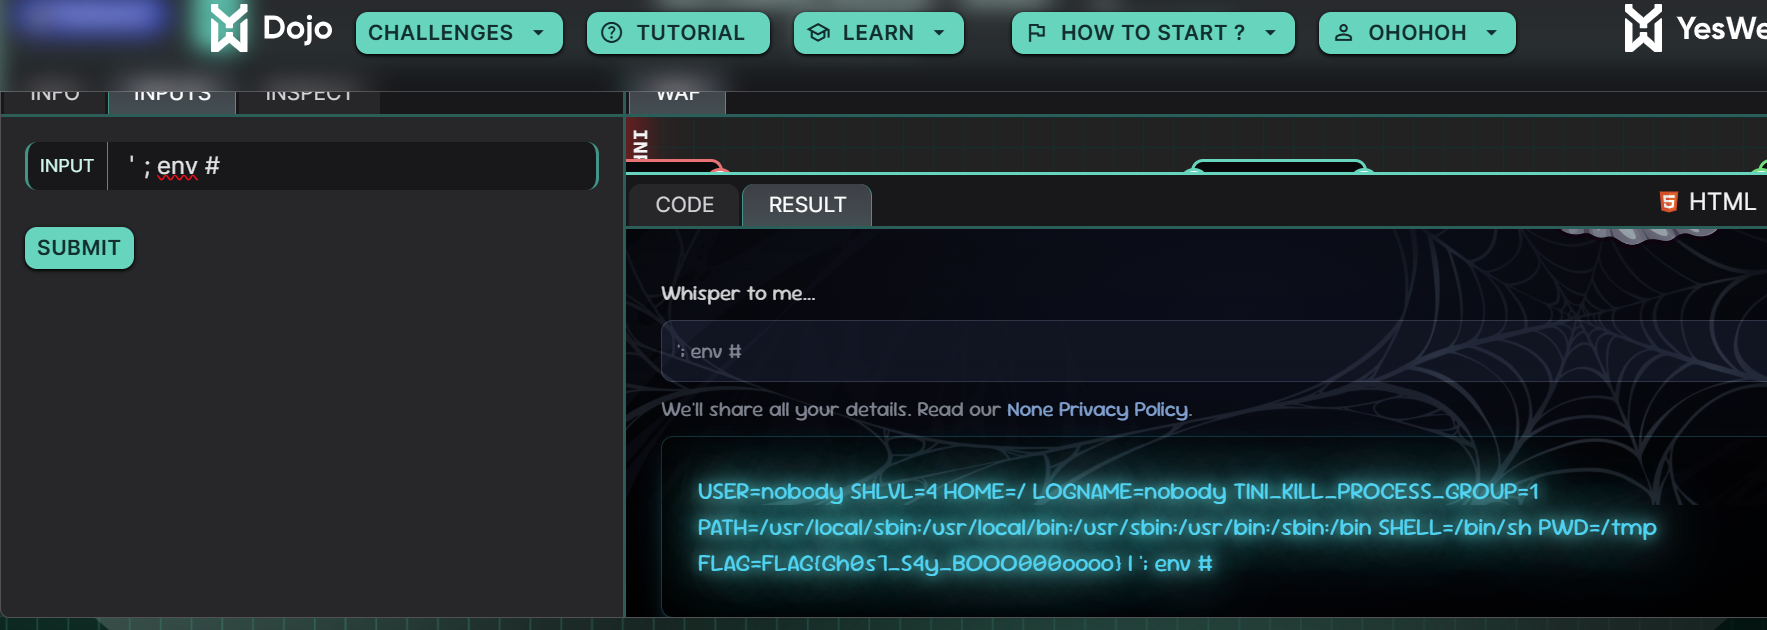Click the vertical INI pipeline label

click(x=641, y=144)
